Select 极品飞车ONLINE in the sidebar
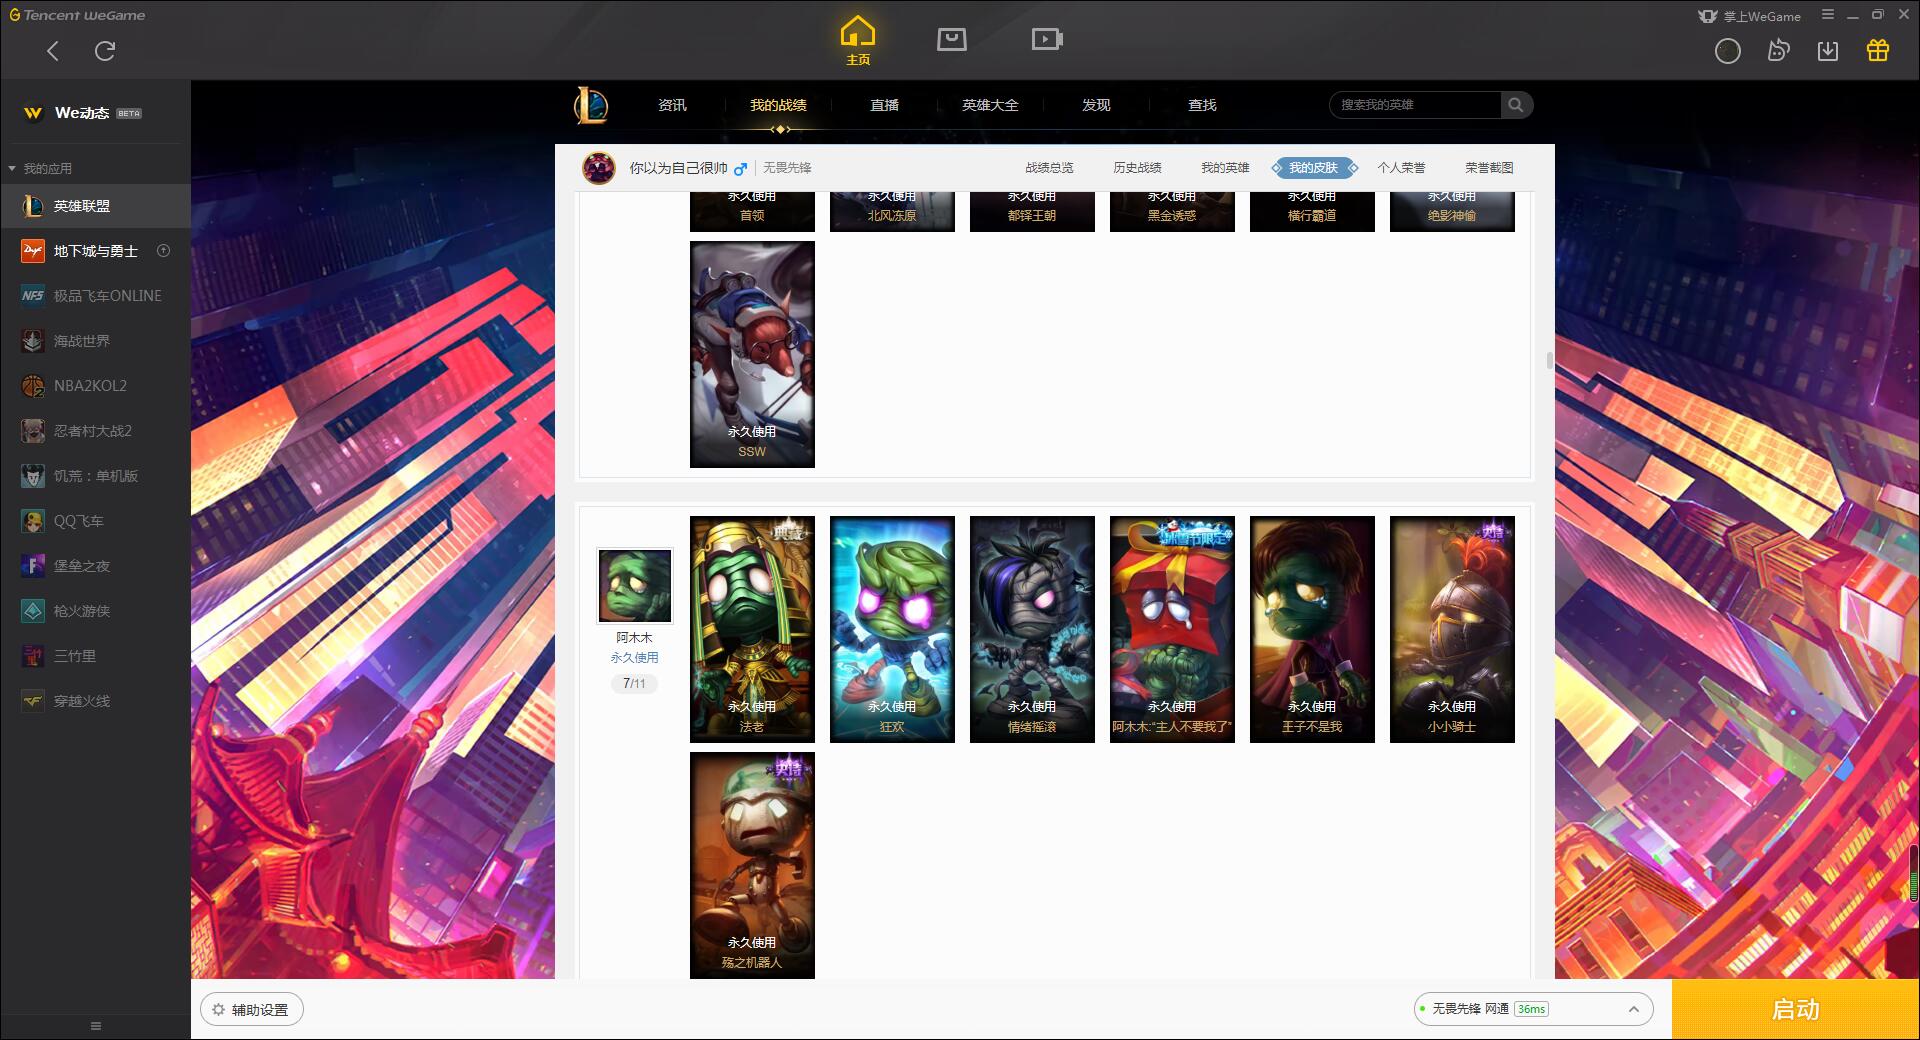 point(95,296)
